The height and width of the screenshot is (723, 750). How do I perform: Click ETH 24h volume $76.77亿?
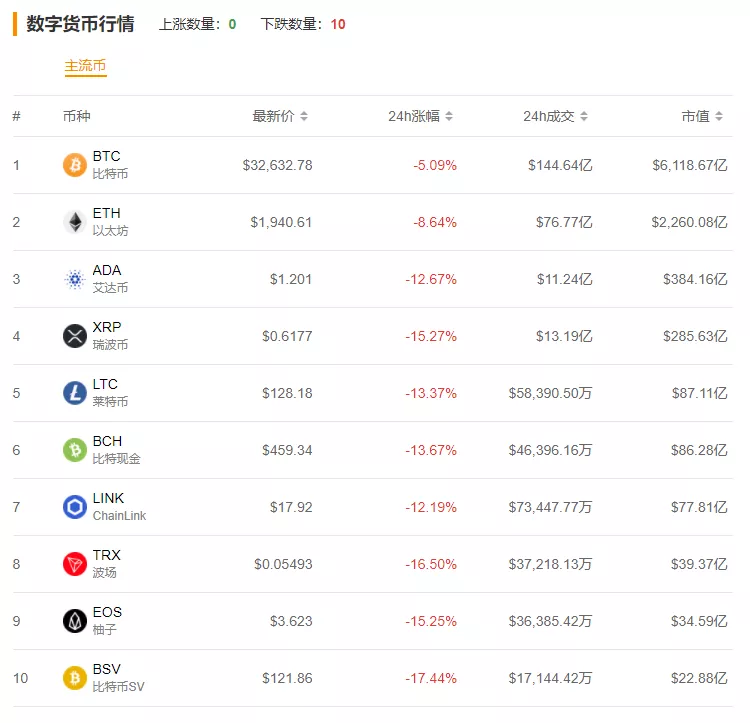point(564,222)
